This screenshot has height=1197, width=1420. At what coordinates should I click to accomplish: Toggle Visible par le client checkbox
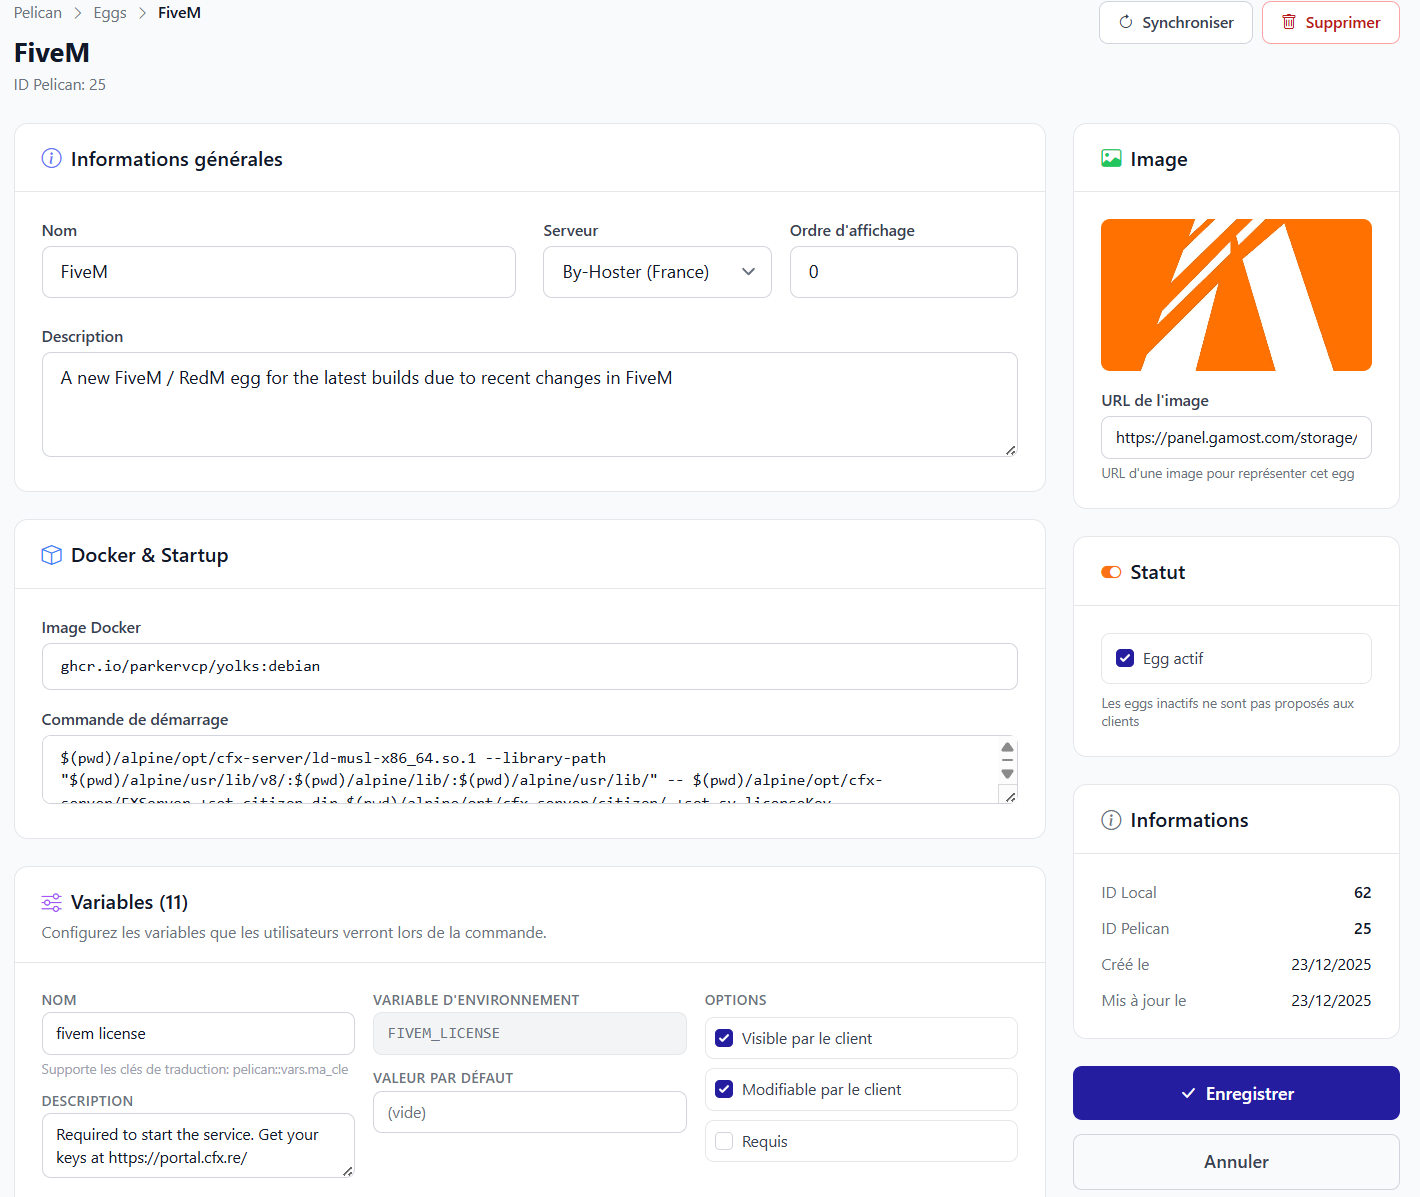point(724,1038)
